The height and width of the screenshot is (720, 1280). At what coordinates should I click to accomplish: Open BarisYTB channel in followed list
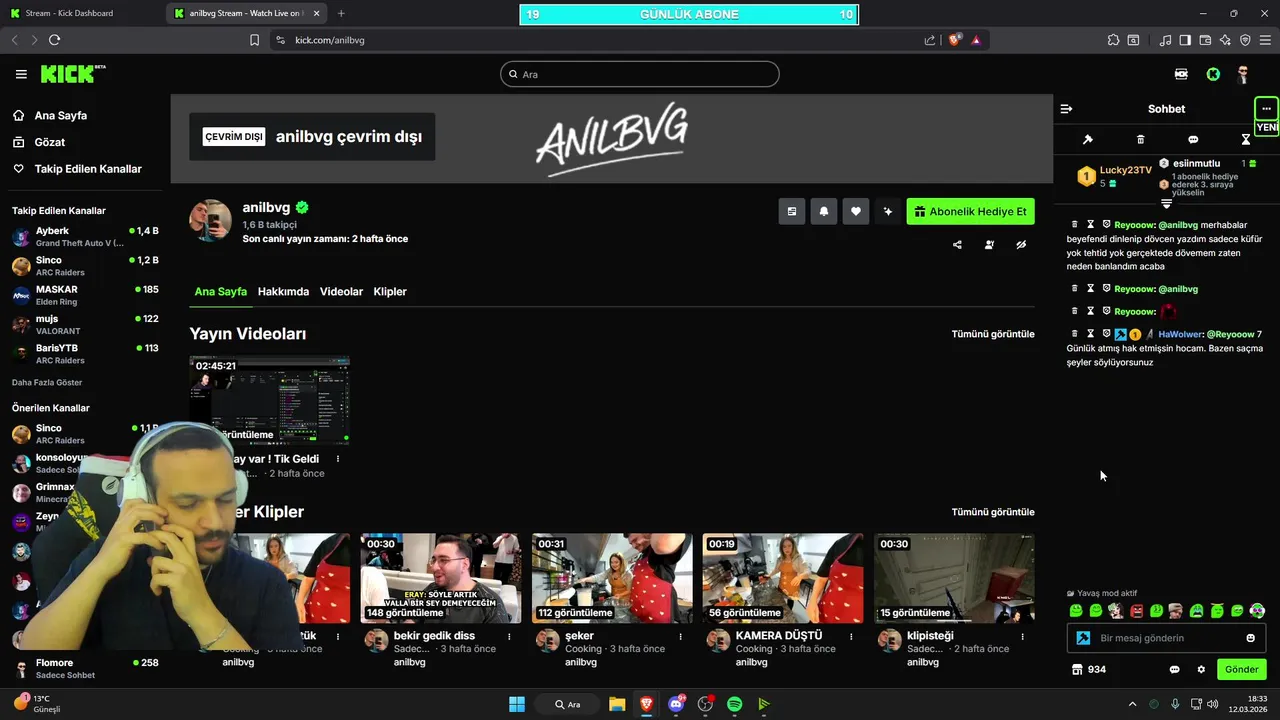pyautogui.click(x=85, y=354)
